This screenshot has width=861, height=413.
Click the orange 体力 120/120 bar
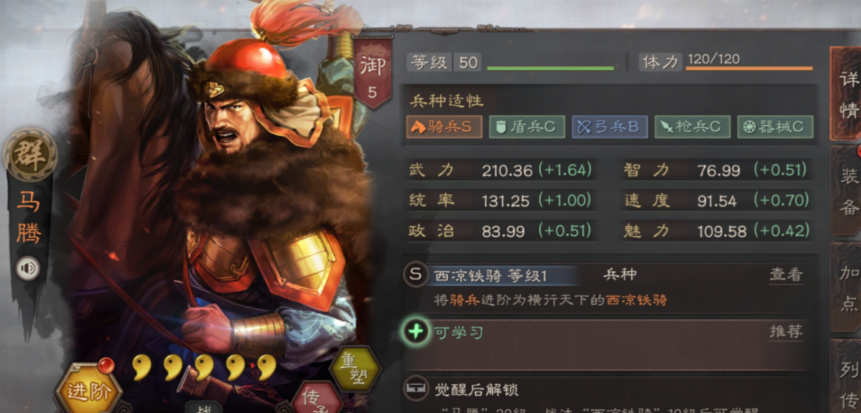tap(749, 68)
